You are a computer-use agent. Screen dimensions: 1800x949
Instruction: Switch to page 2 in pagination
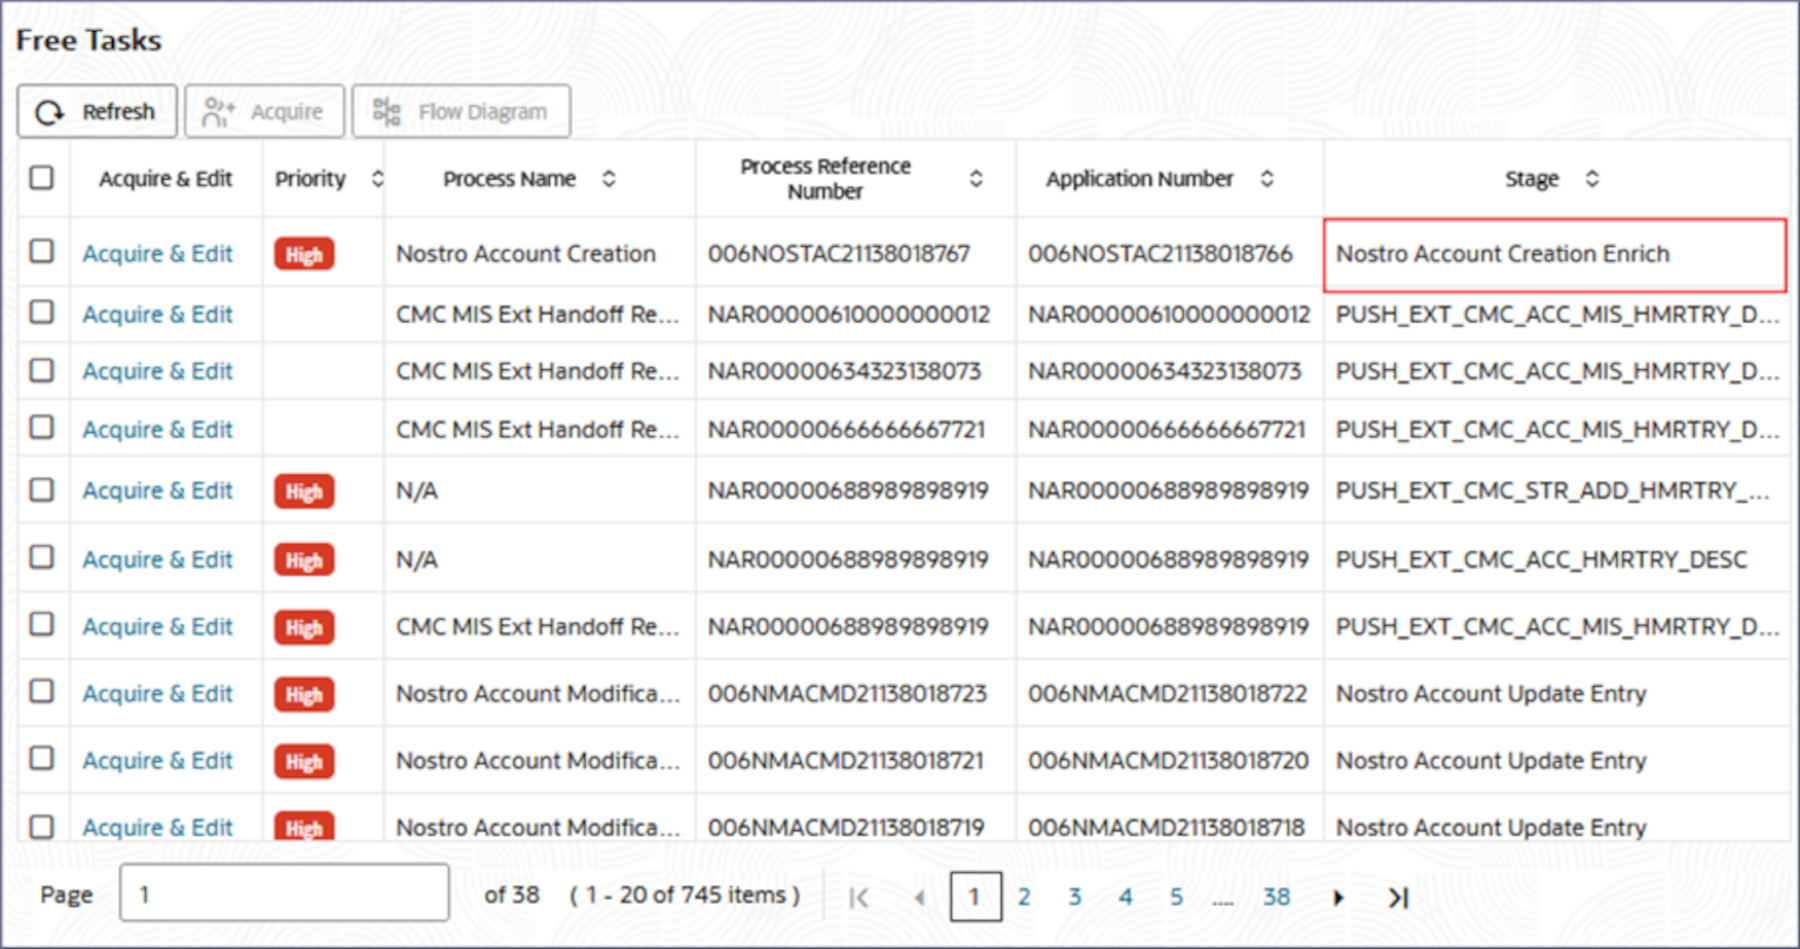[1024, 897]
